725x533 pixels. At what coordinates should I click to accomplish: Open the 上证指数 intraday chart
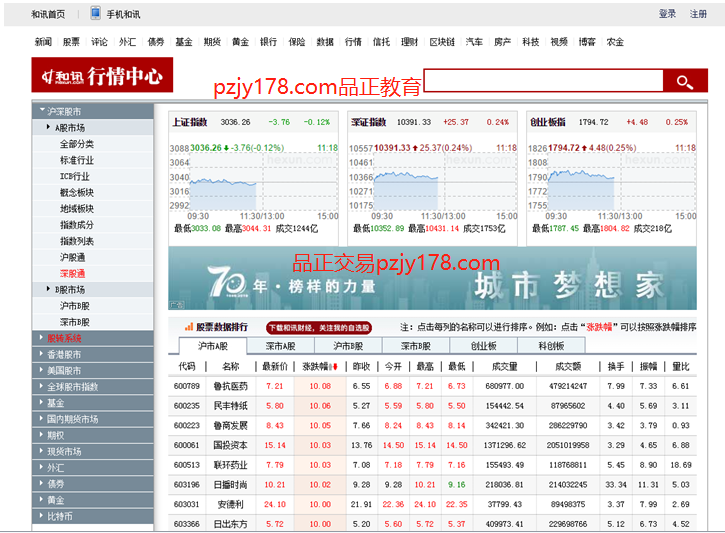coord(253,183)
